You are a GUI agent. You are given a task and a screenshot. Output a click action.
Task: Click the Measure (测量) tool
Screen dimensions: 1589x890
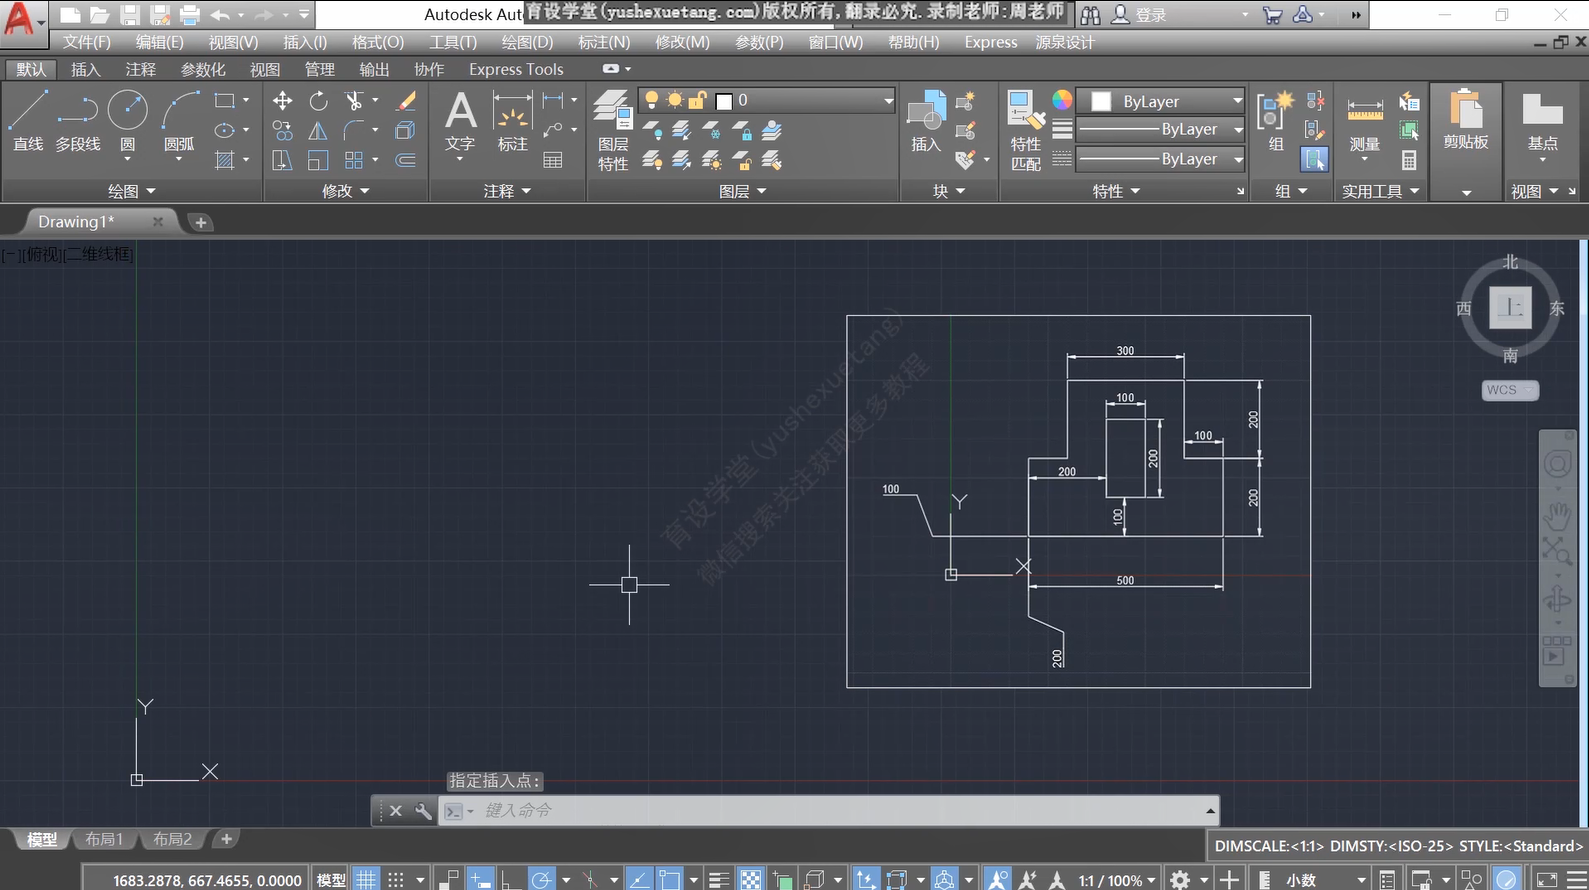[x=1365, y=122]
